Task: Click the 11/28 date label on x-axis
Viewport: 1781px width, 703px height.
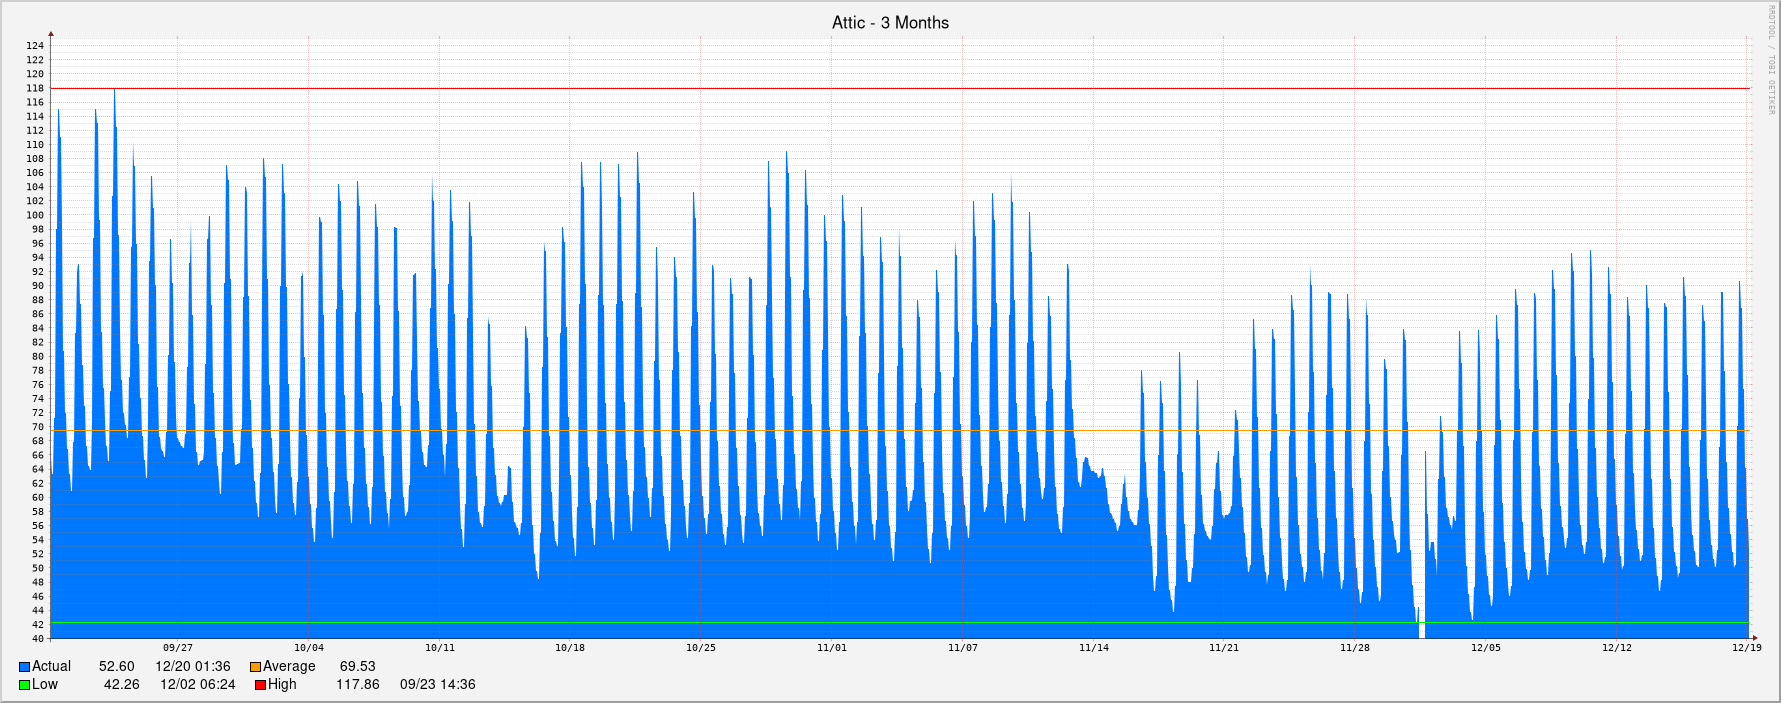Action: click(1354, 648)
